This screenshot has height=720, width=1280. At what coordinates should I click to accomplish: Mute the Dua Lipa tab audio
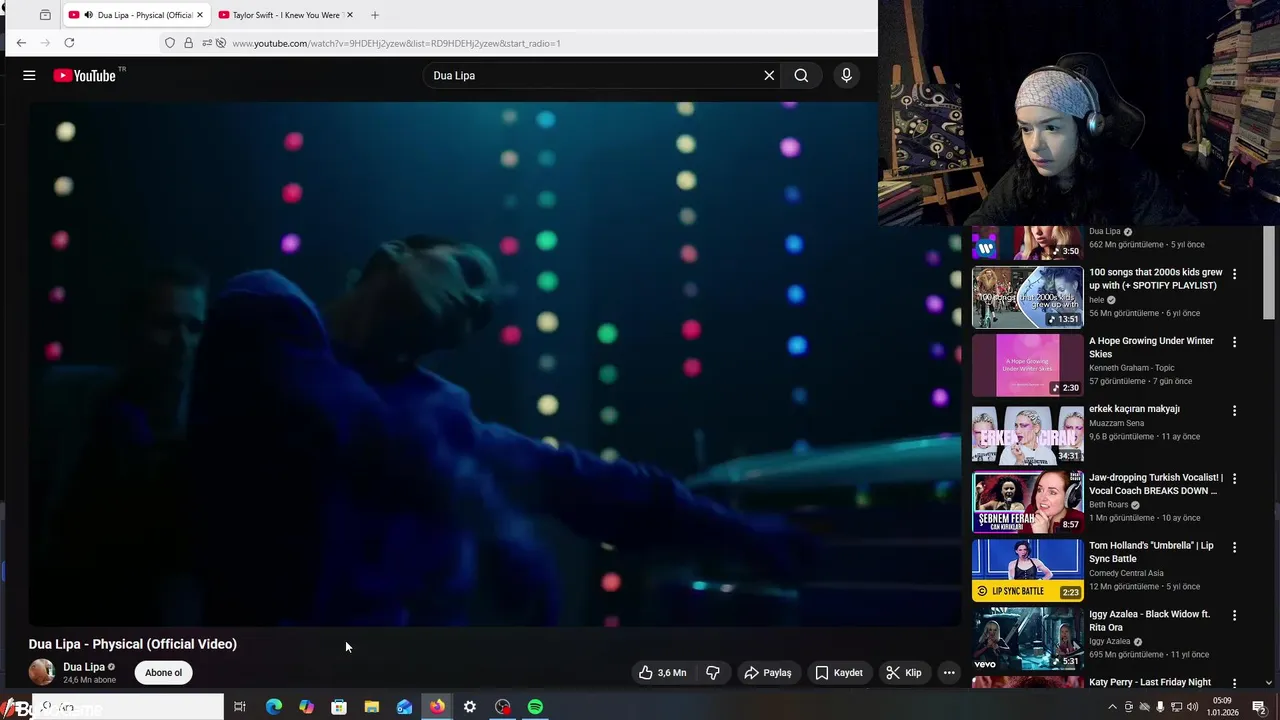tap(89, 15)
